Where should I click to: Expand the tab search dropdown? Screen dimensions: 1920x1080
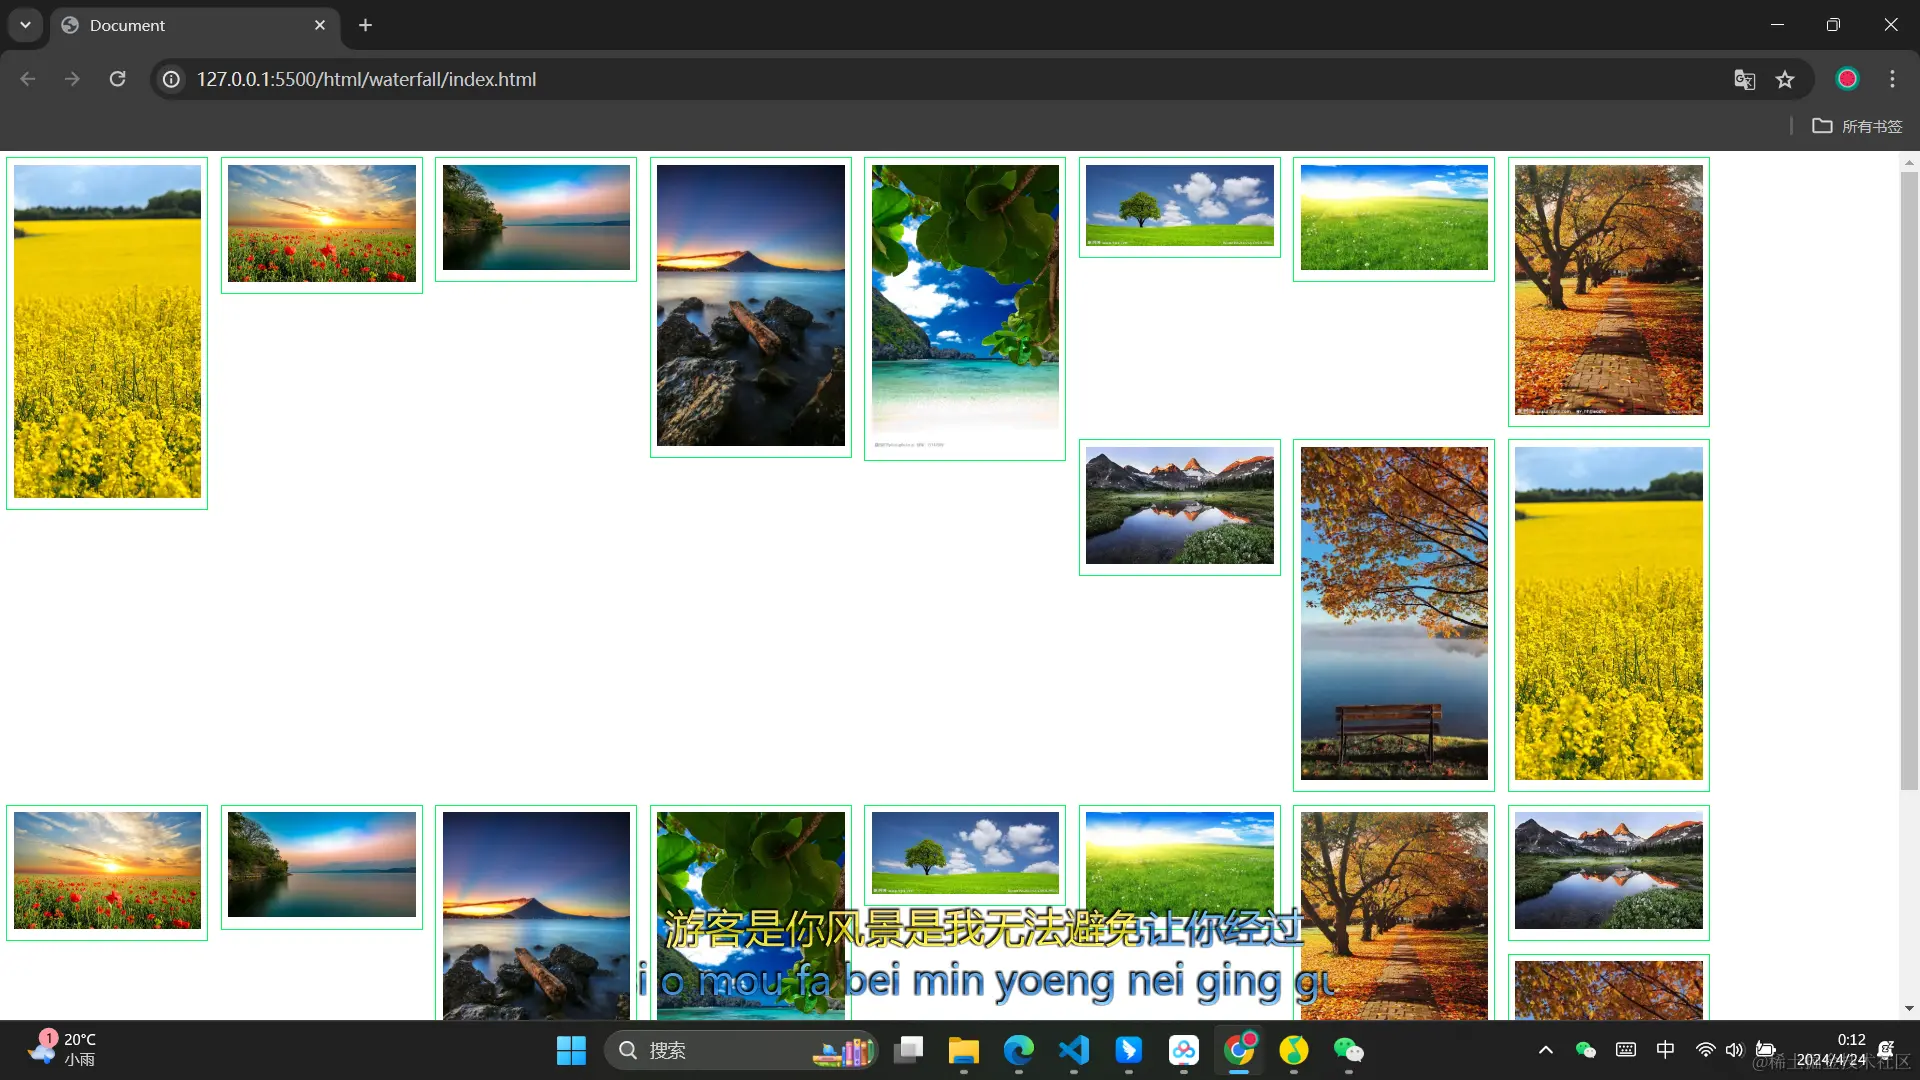tap(25, 25)
